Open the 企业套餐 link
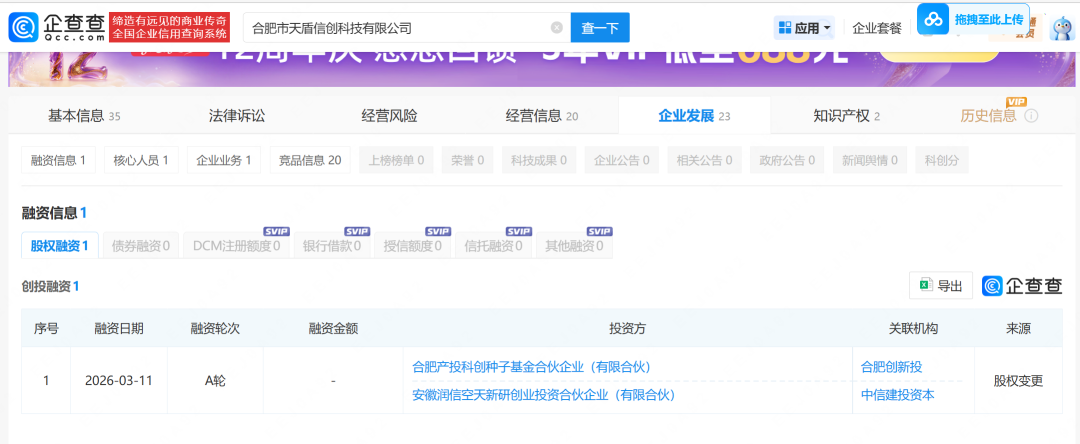 click(877, 28)
